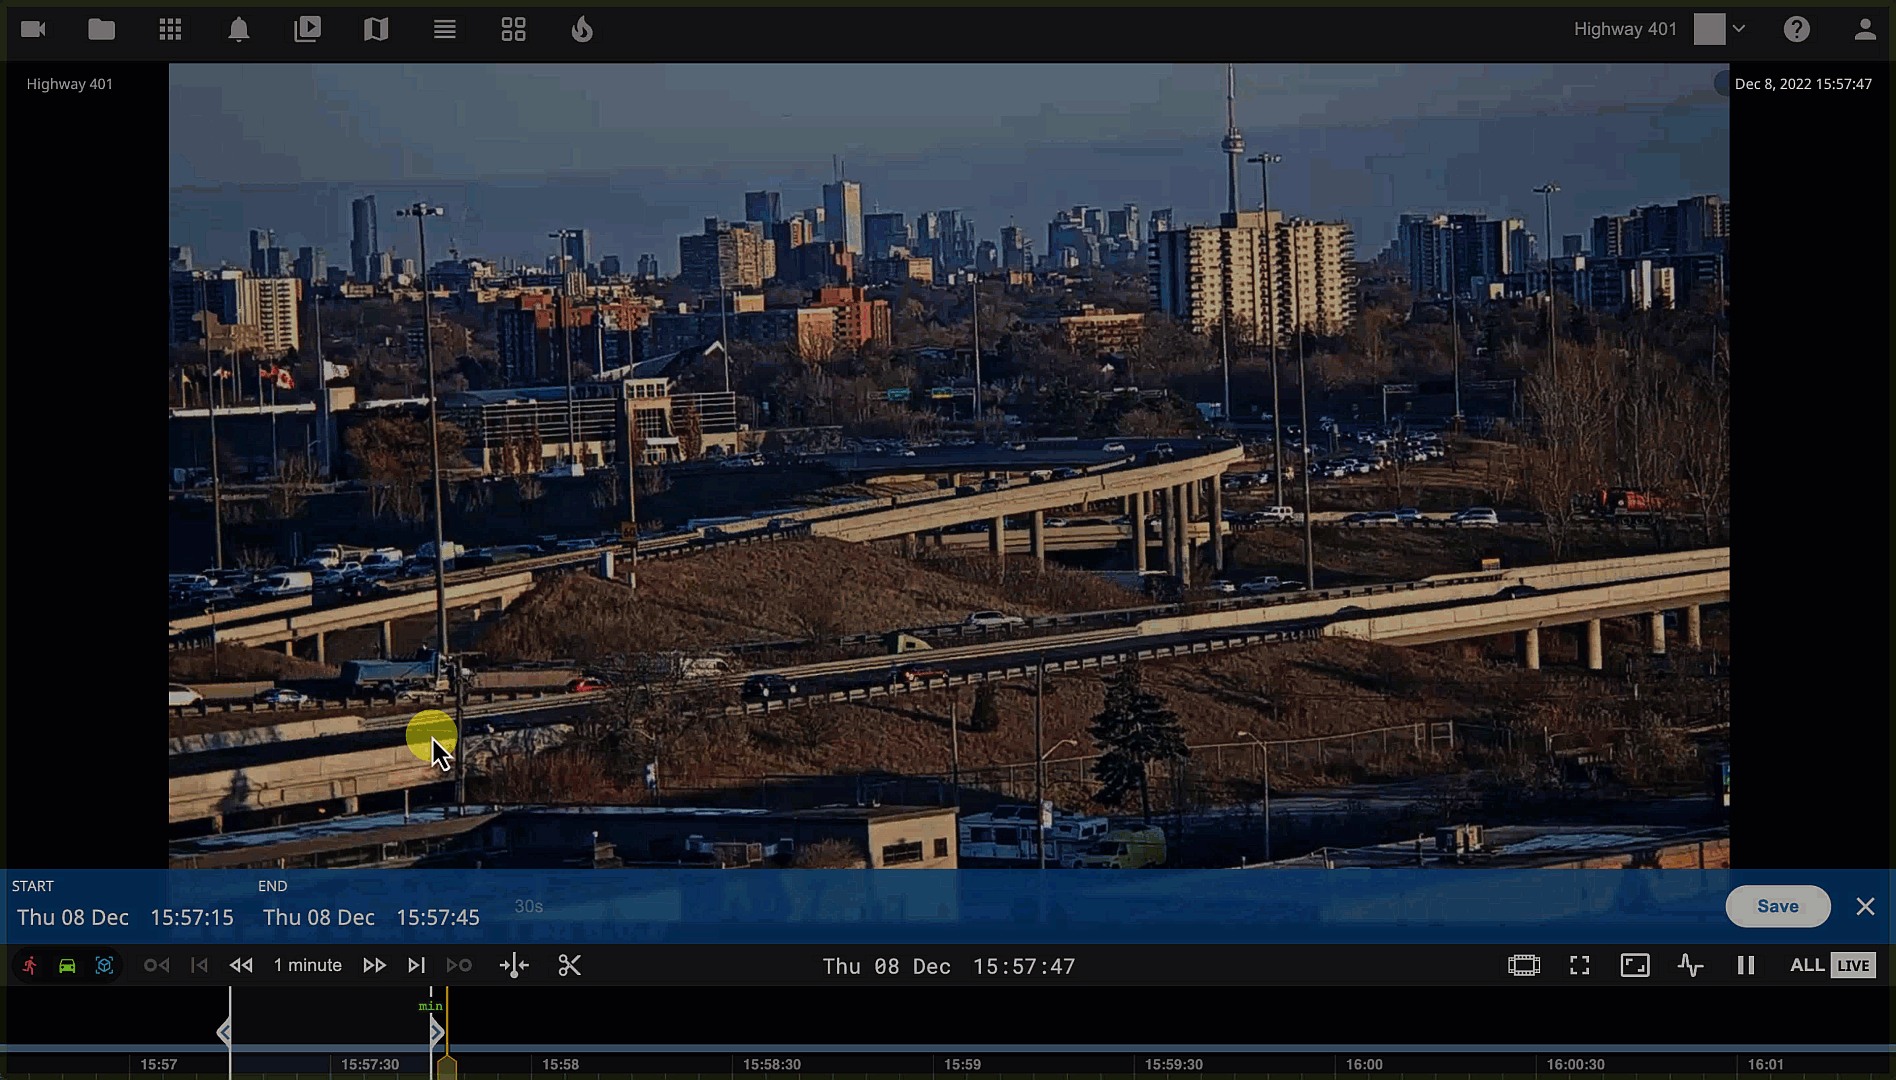The image size is (1896, 1080).
Task: Click the scissors clip export tool
Action: pos(569,965)
